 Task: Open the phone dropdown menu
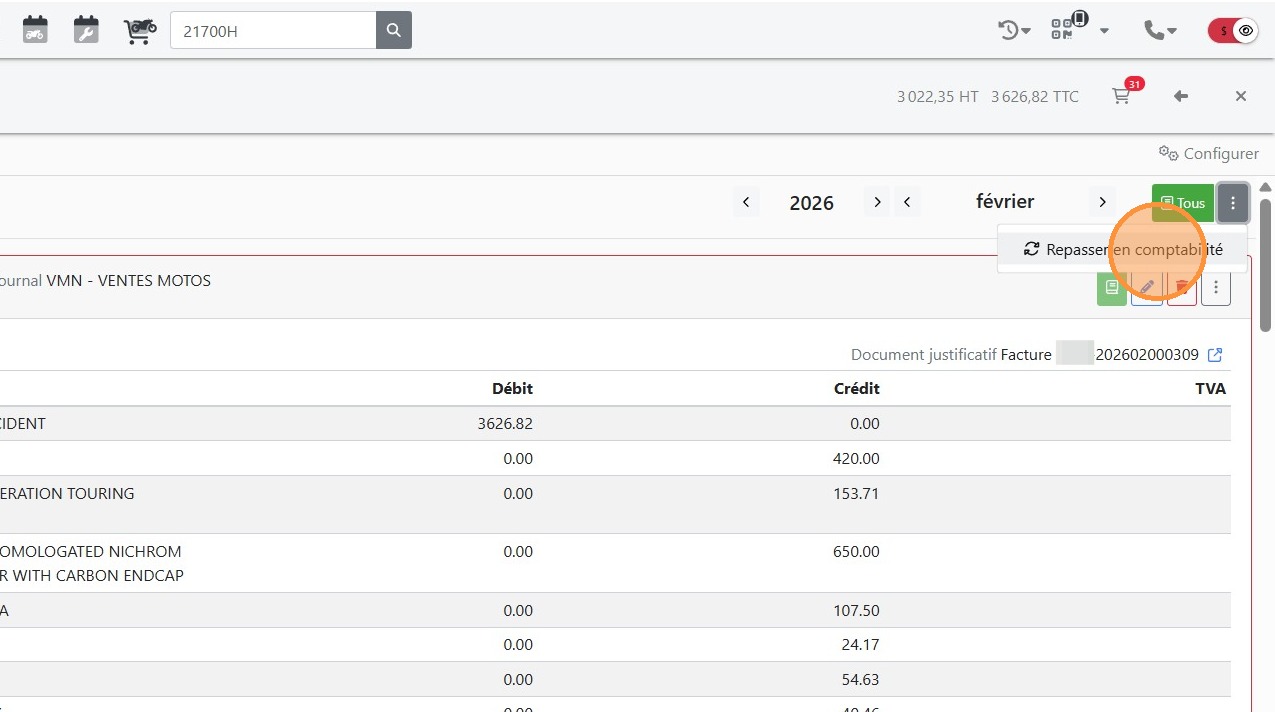pos(1160,30)
